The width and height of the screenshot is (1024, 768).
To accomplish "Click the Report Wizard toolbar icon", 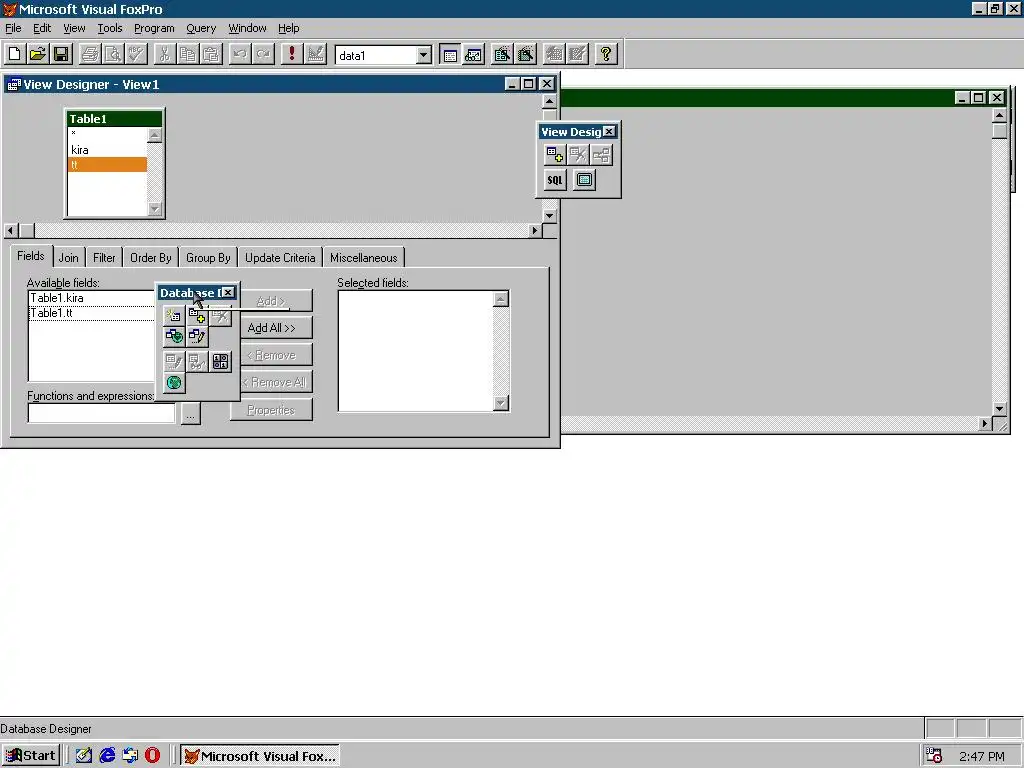I will pyautogui.click(x=526, y=54).
